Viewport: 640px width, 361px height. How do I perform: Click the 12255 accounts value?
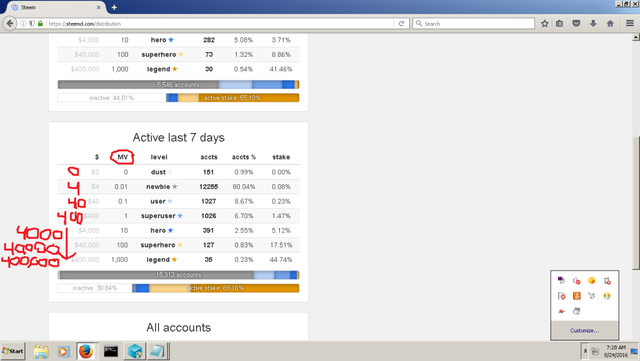click(x=208, y=187)
